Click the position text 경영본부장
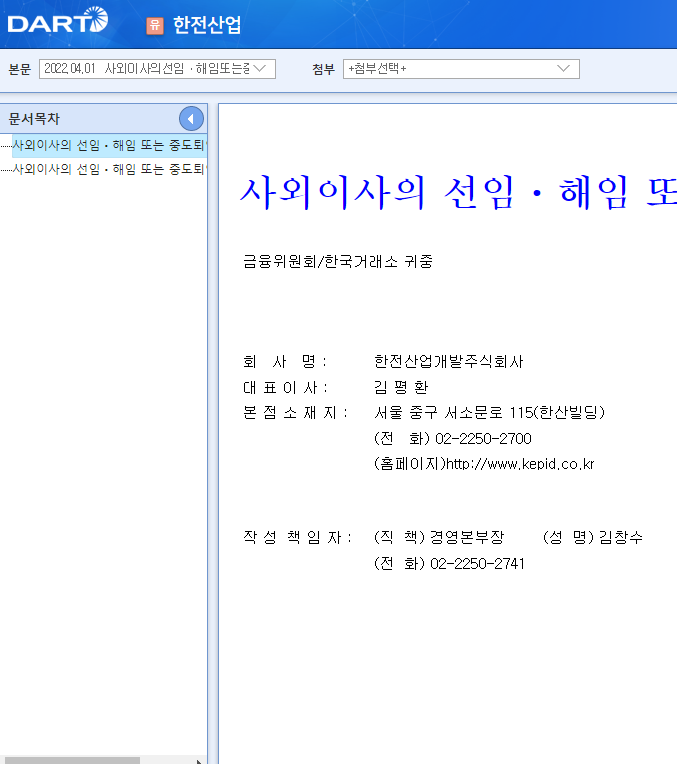The image size is (677, 764). pyautogui.click(x=467, y=537)
